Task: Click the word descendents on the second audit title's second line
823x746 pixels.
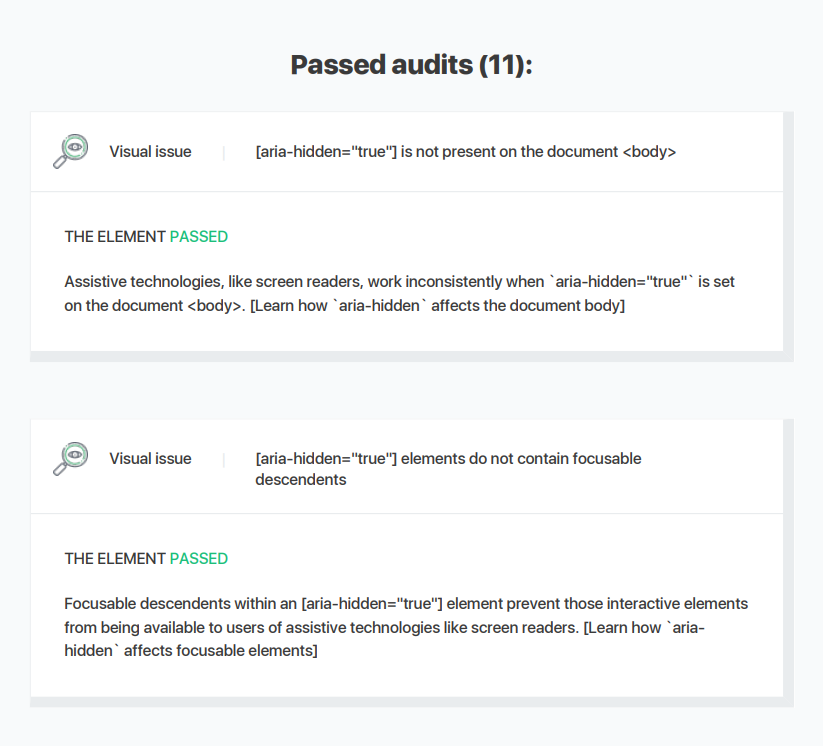Action: [x=301, y=480]
